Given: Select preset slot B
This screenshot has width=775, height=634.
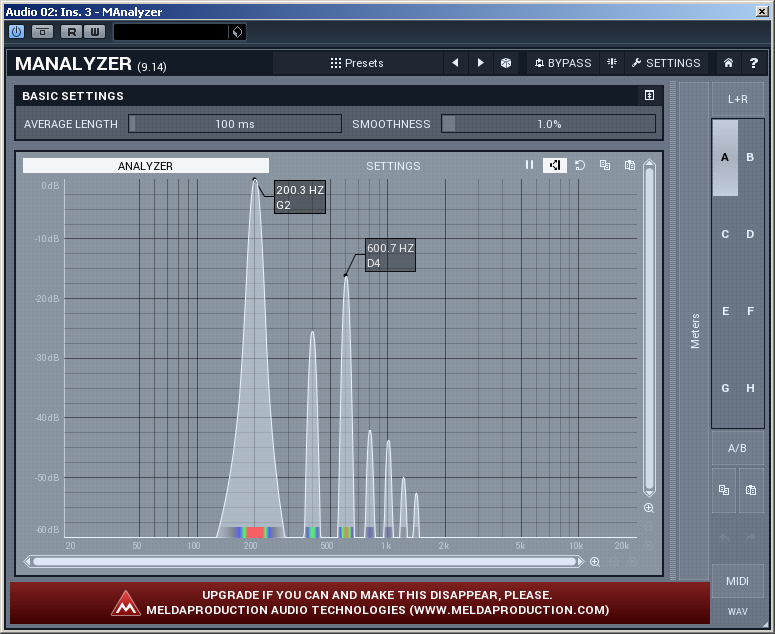Looking at the screenshot, I should pyautogui.click(x=750, y=157).
